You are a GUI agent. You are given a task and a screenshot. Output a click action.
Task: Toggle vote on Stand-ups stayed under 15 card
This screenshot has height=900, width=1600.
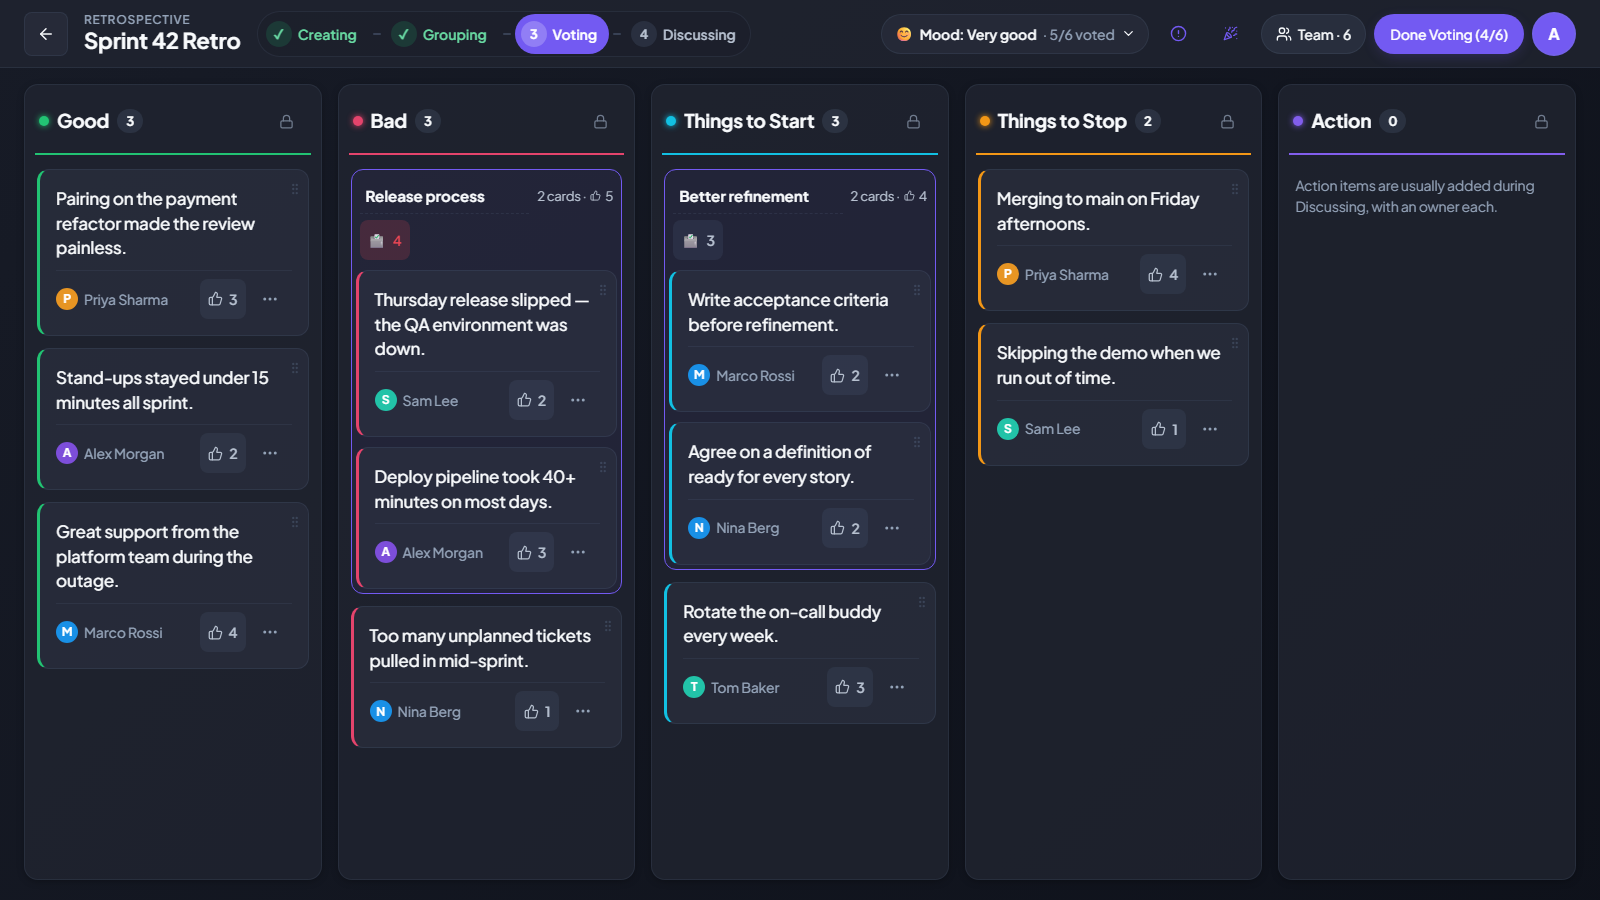pyautogui.click(x=223, y=454)
